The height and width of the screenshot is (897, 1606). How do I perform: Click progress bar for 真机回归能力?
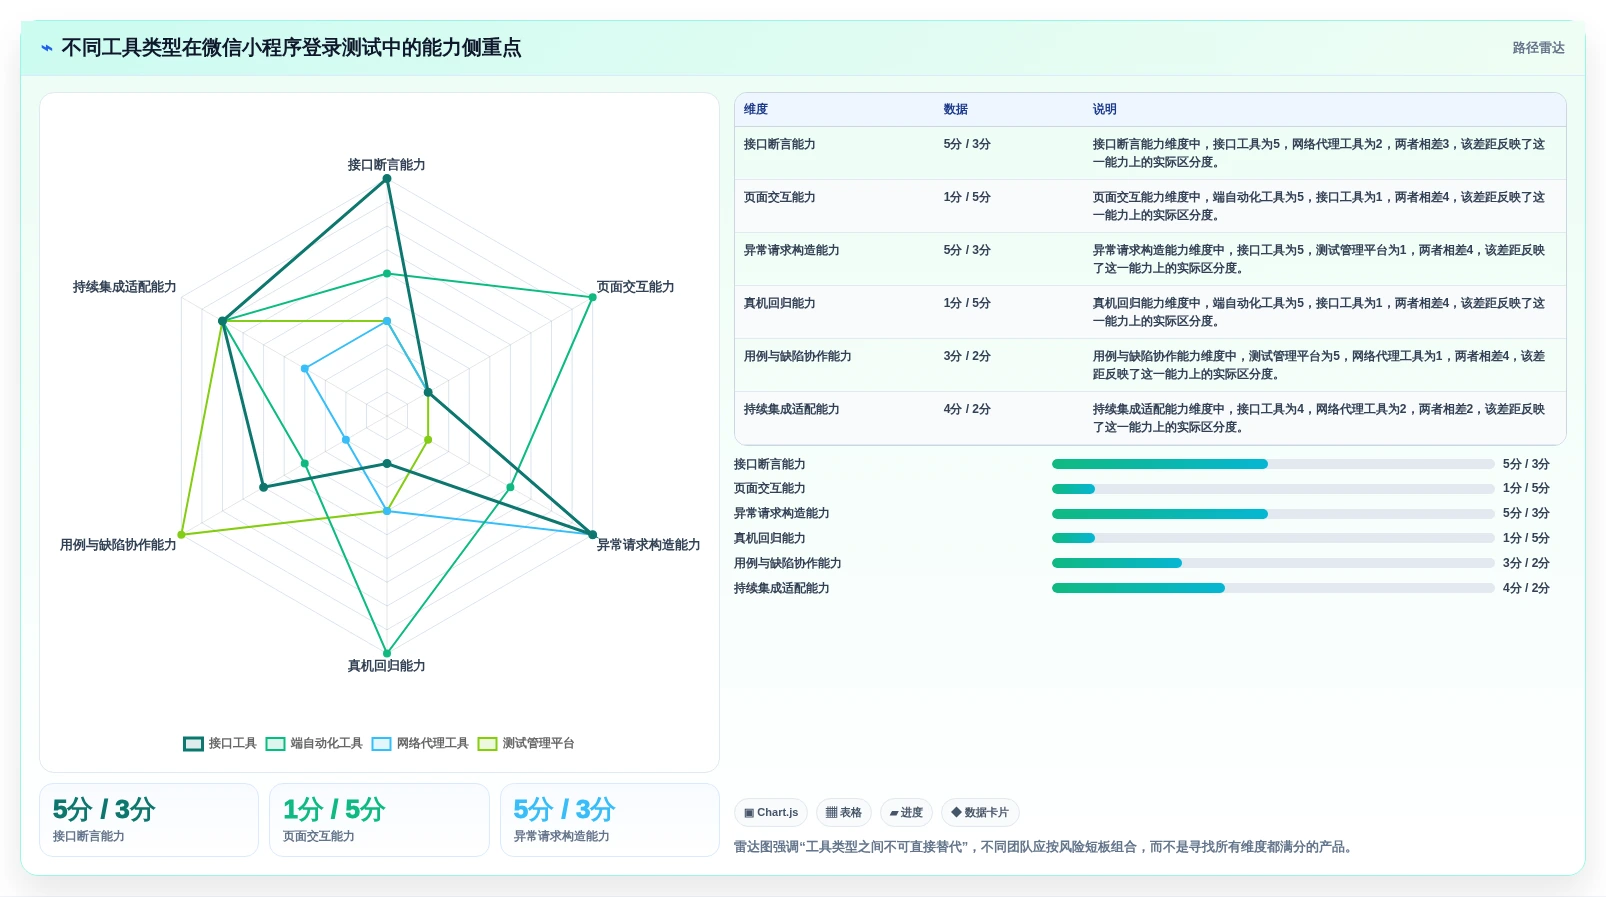pos(1273,538)
